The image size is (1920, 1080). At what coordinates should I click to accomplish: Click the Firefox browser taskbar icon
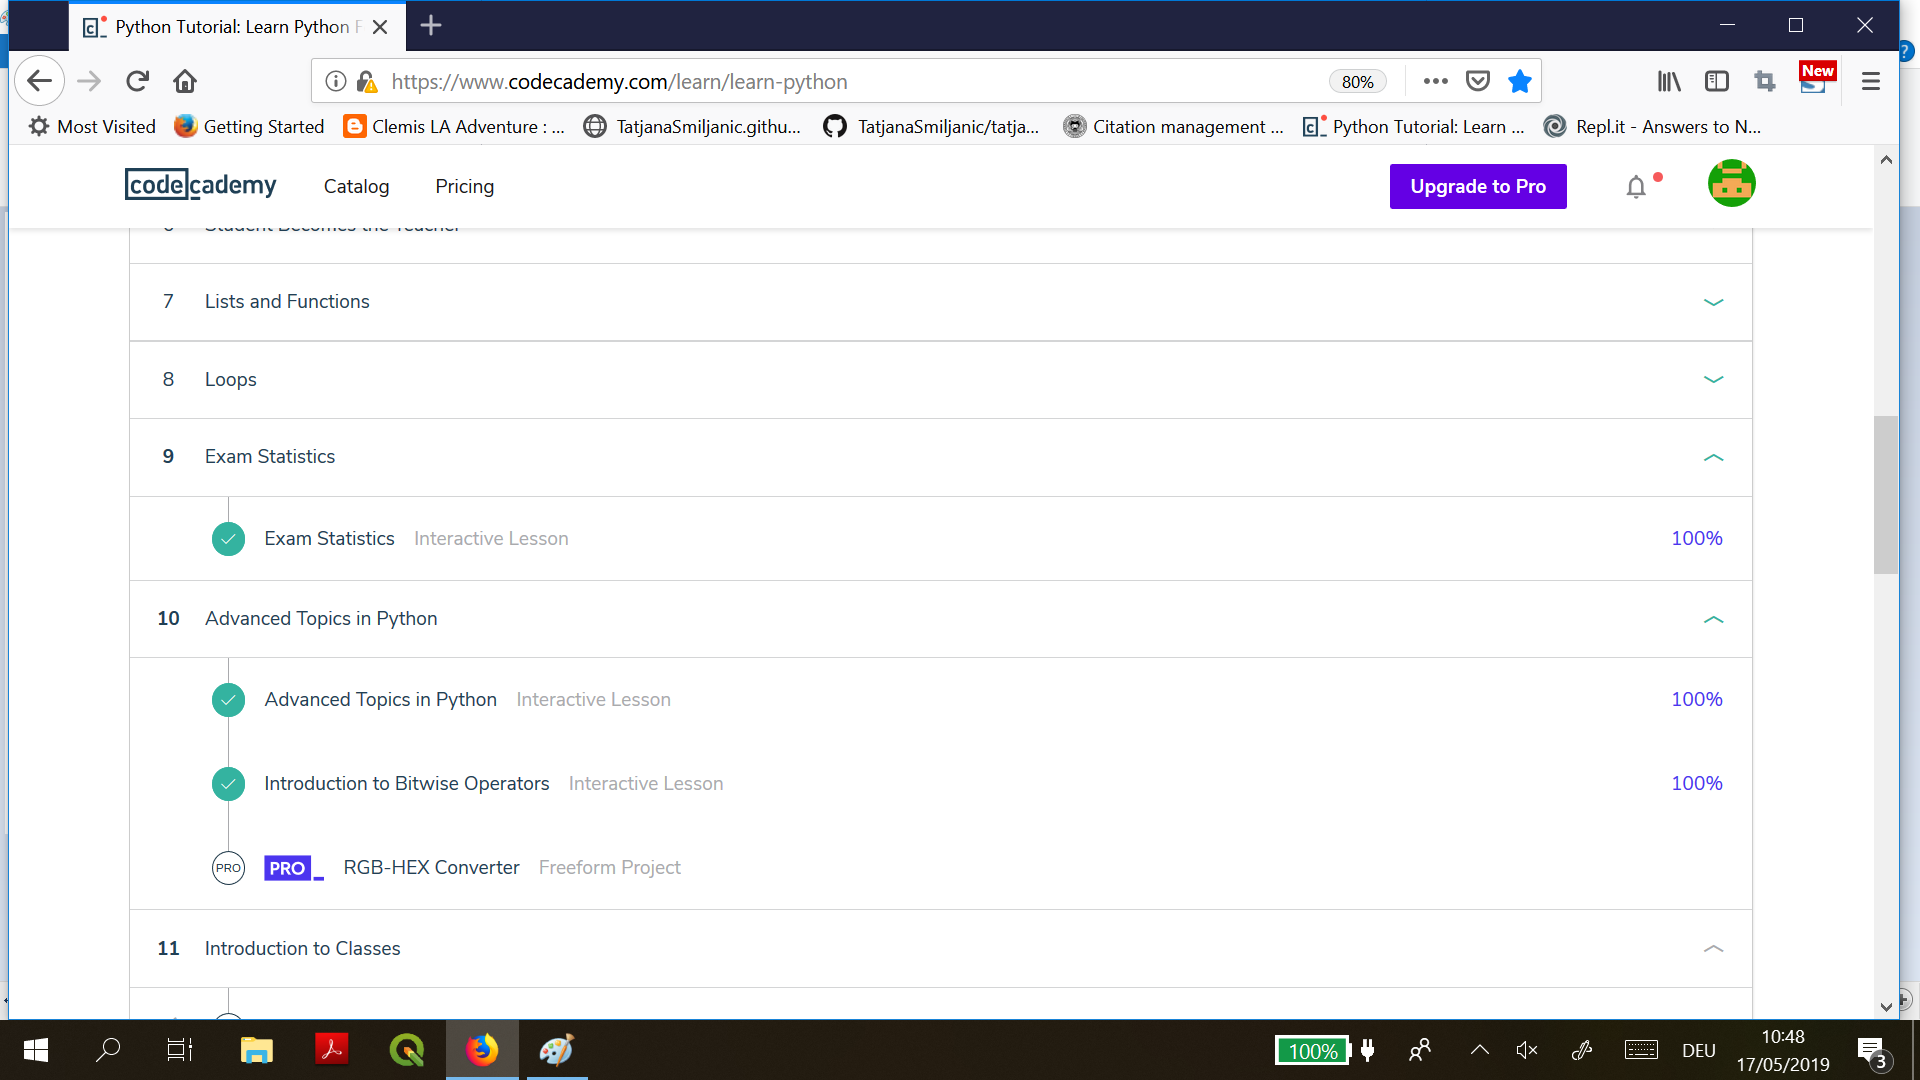481,1050
